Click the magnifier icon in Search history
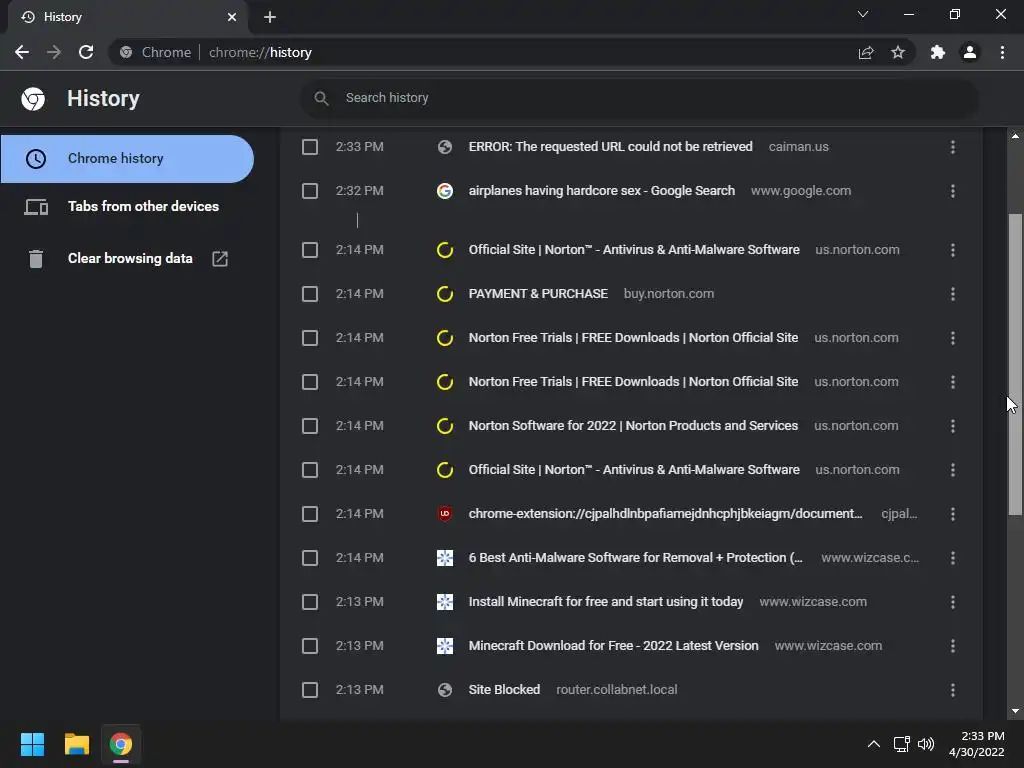 tap(321, 98)
